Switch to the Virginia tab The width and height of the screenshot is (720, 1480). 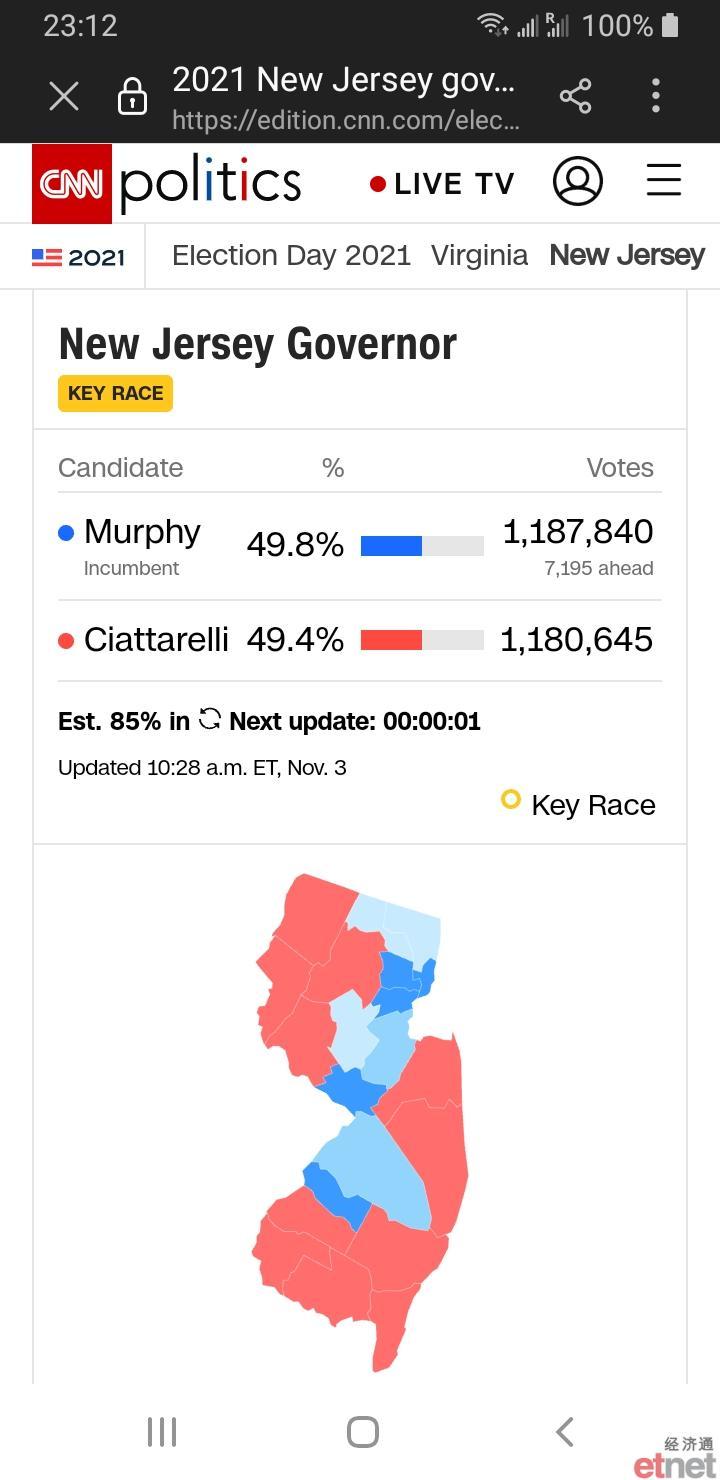click(x=479, y=256)
